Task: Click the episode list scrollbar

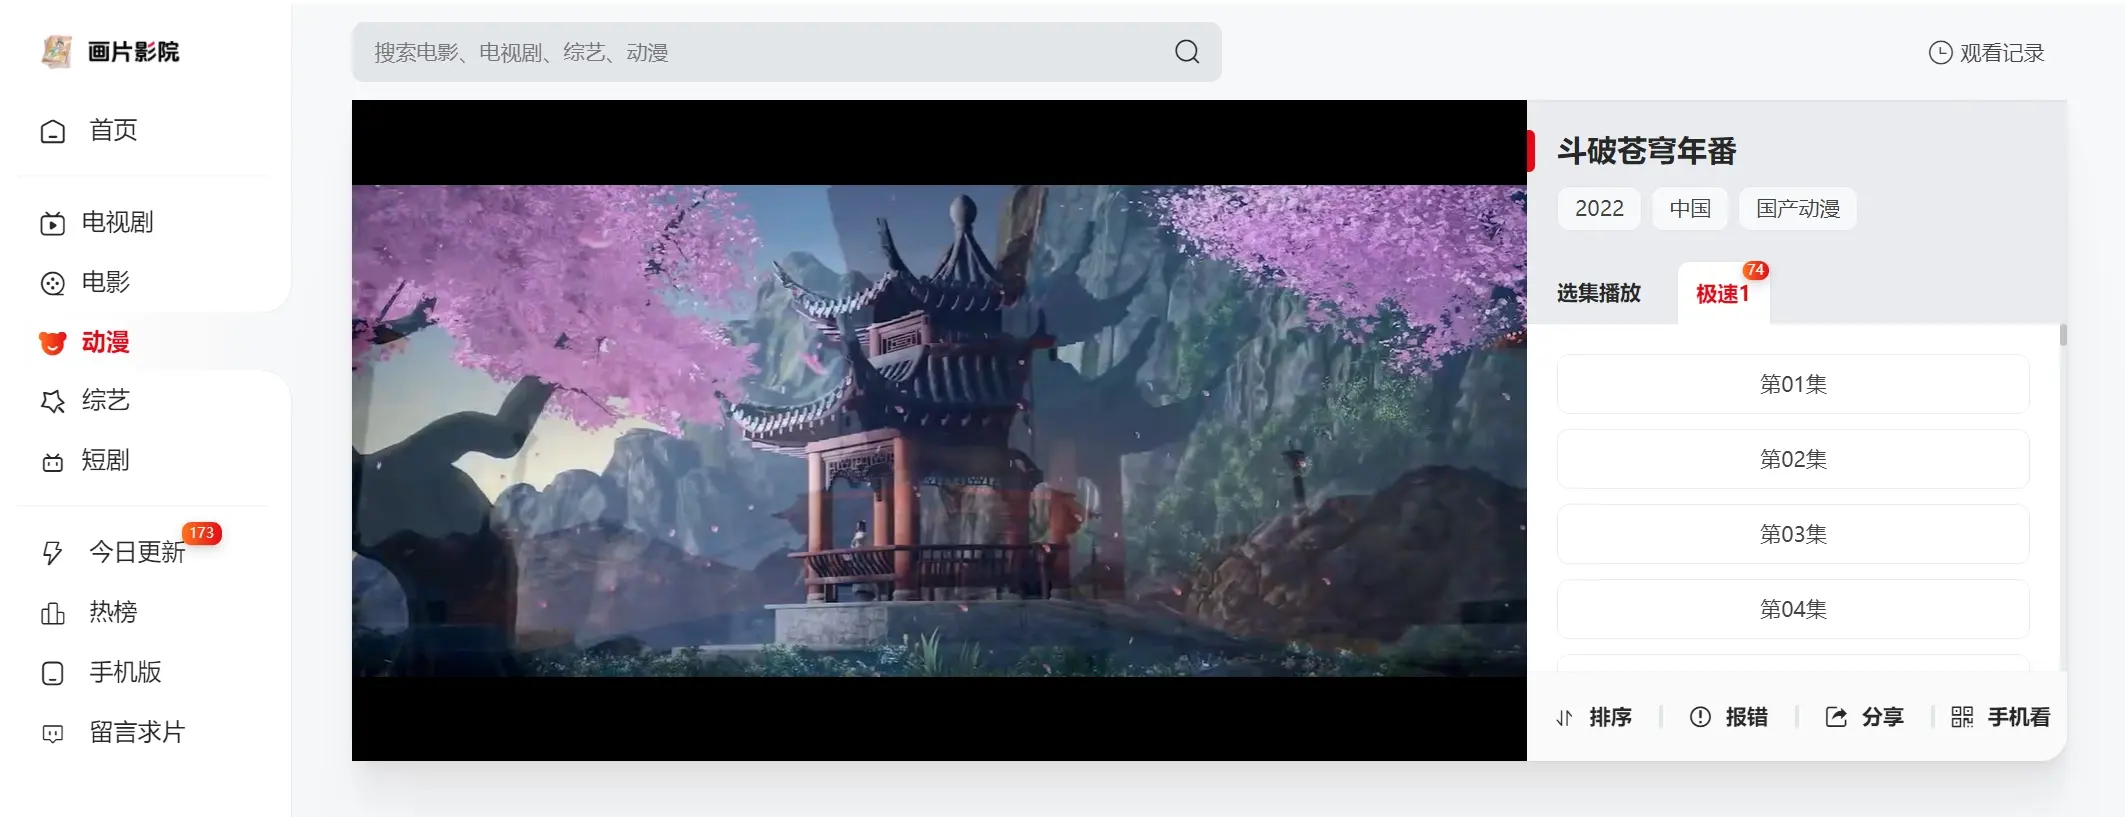Action: pos(2063,335)
